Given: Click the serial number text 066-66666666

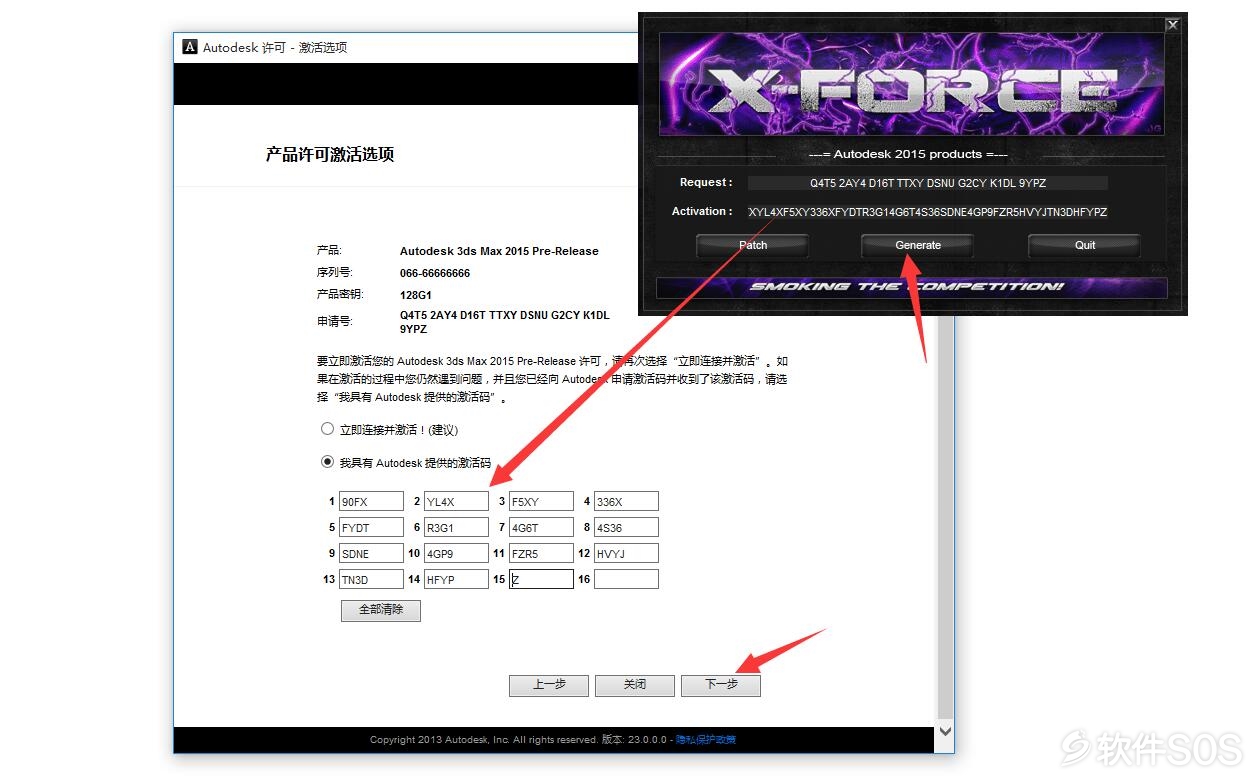Looking at the screenshot, I should point(435,273).
